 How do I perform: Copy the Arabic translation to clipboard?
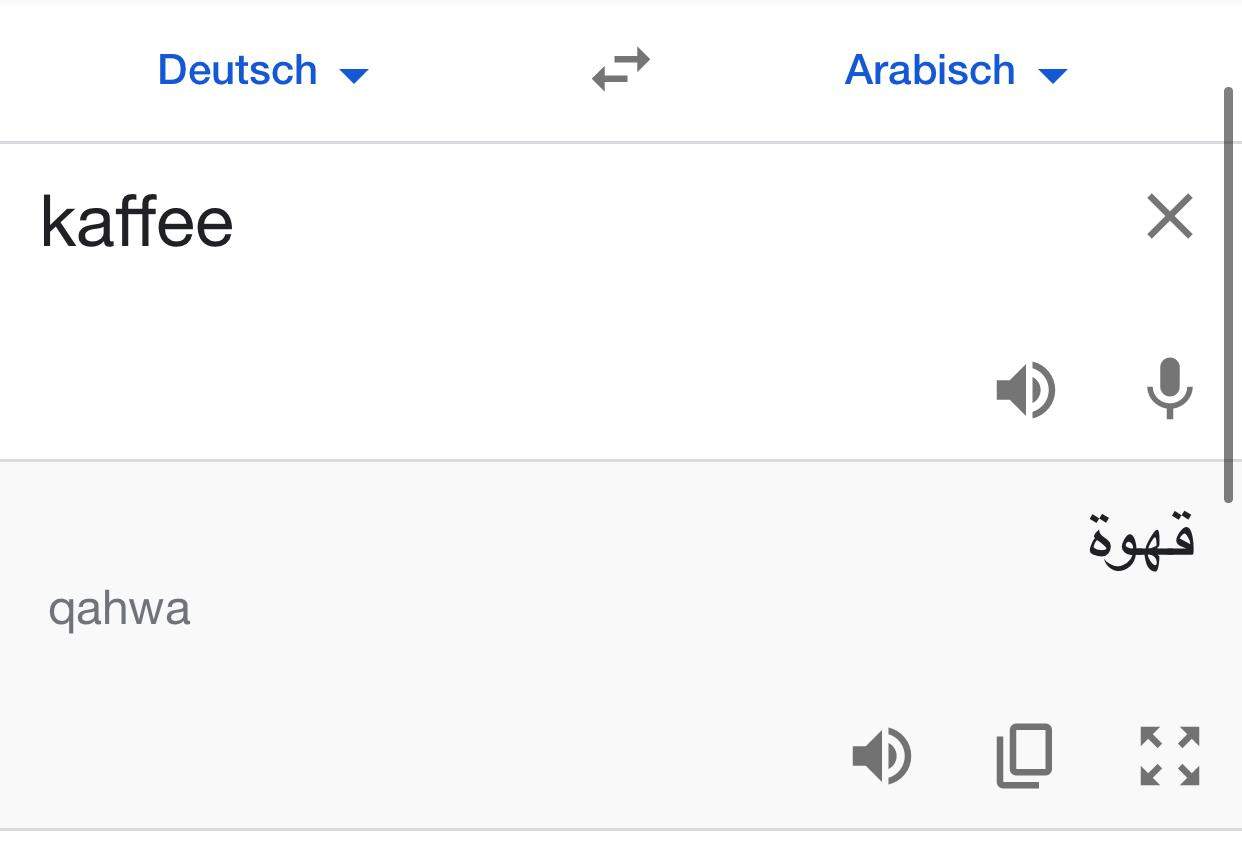point(1025,756)
